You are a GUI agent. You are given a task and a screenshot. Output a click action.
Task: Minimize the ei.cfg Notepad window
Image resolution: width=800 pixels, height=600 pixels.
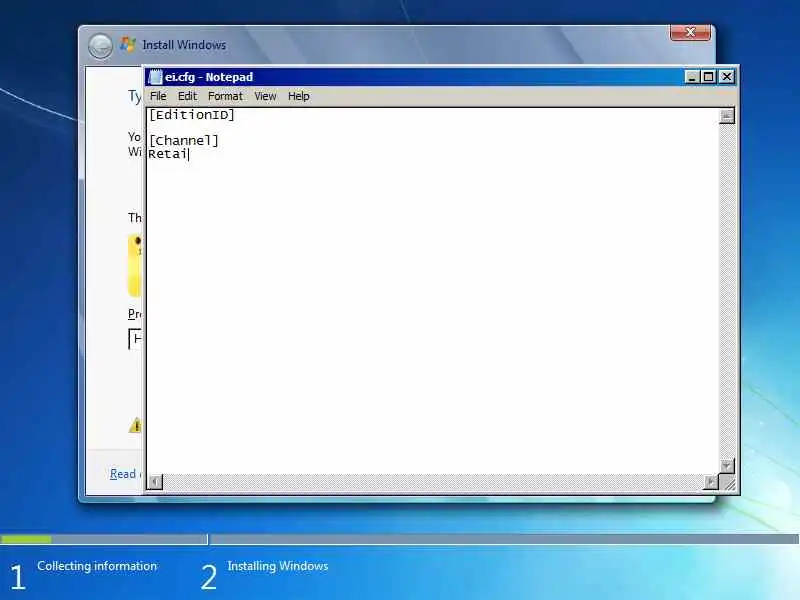click(692, 77)
